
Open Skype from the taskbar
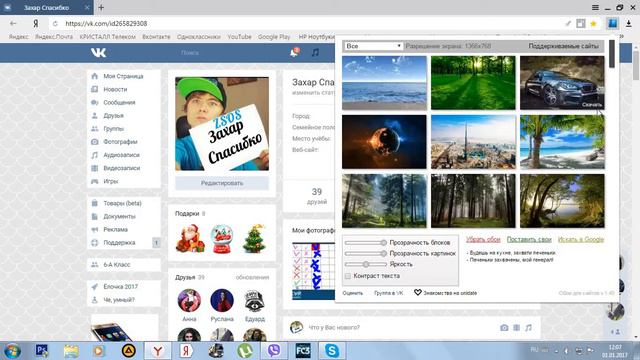332,351
